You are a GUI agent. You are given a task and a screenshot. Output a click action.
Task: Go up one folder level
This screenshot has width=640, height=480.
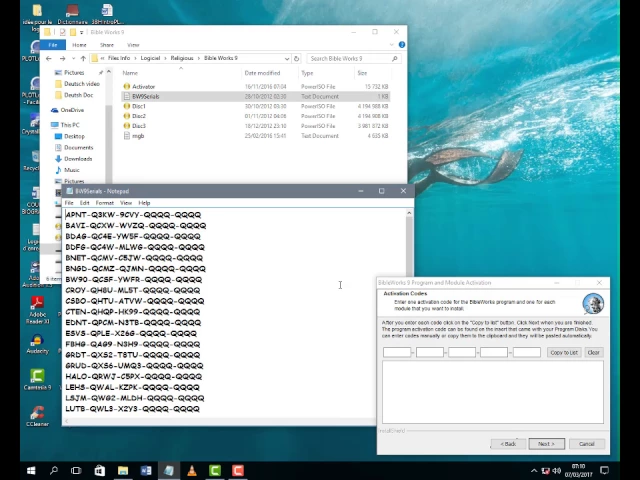click(83, 58)
